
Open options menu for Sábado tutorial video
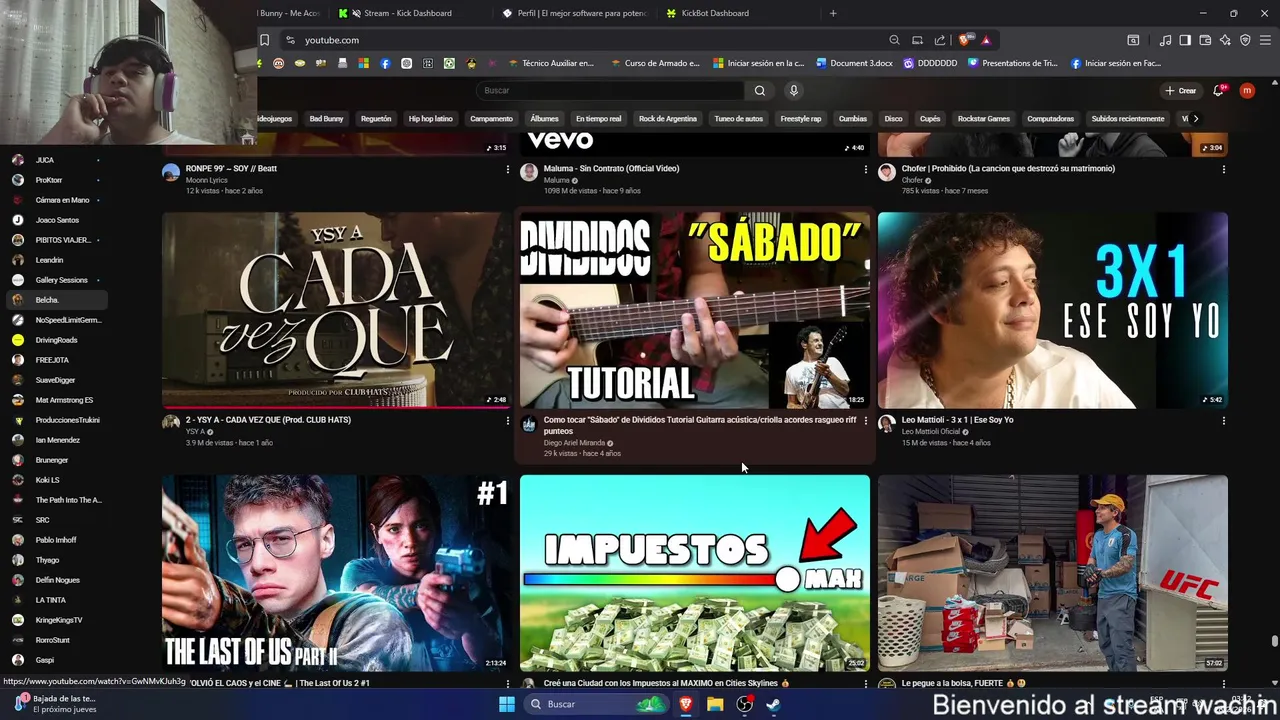click(865, 421)
